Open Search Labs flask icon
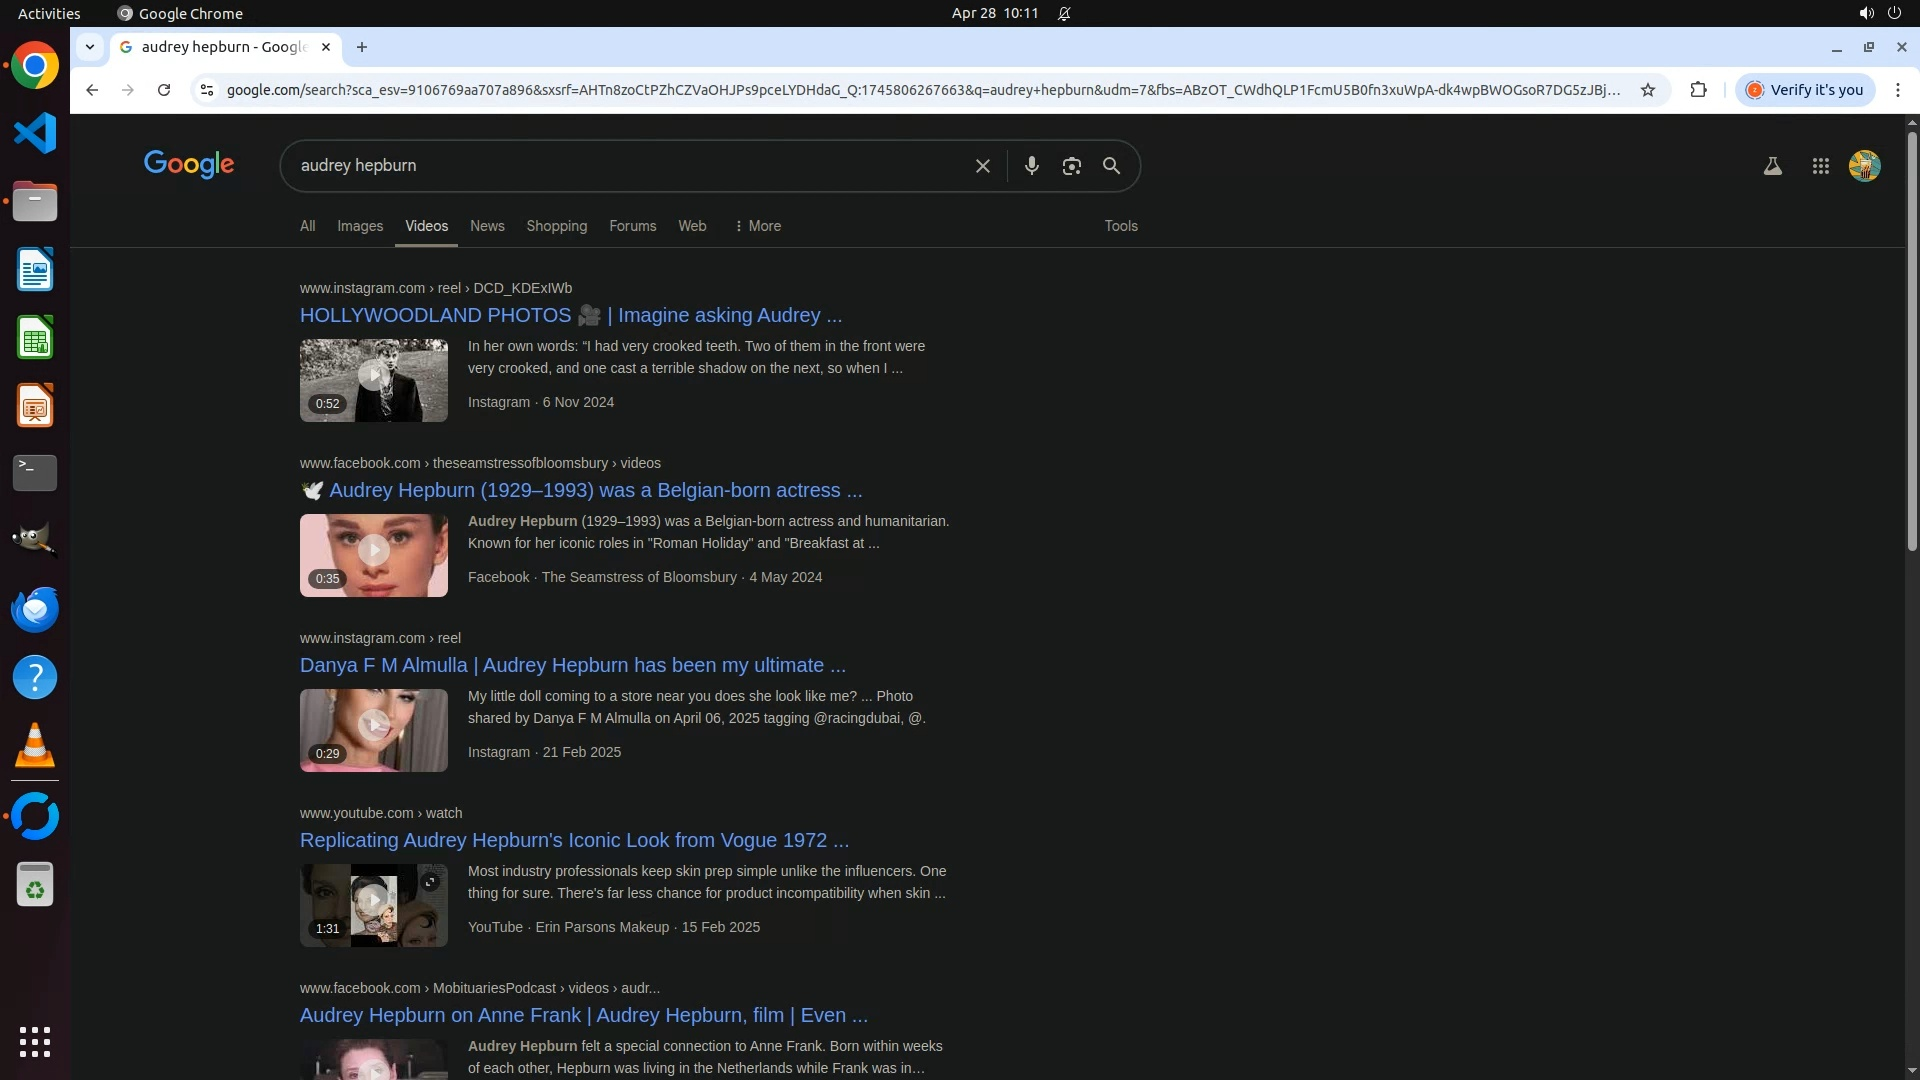 pos(1772,167)
